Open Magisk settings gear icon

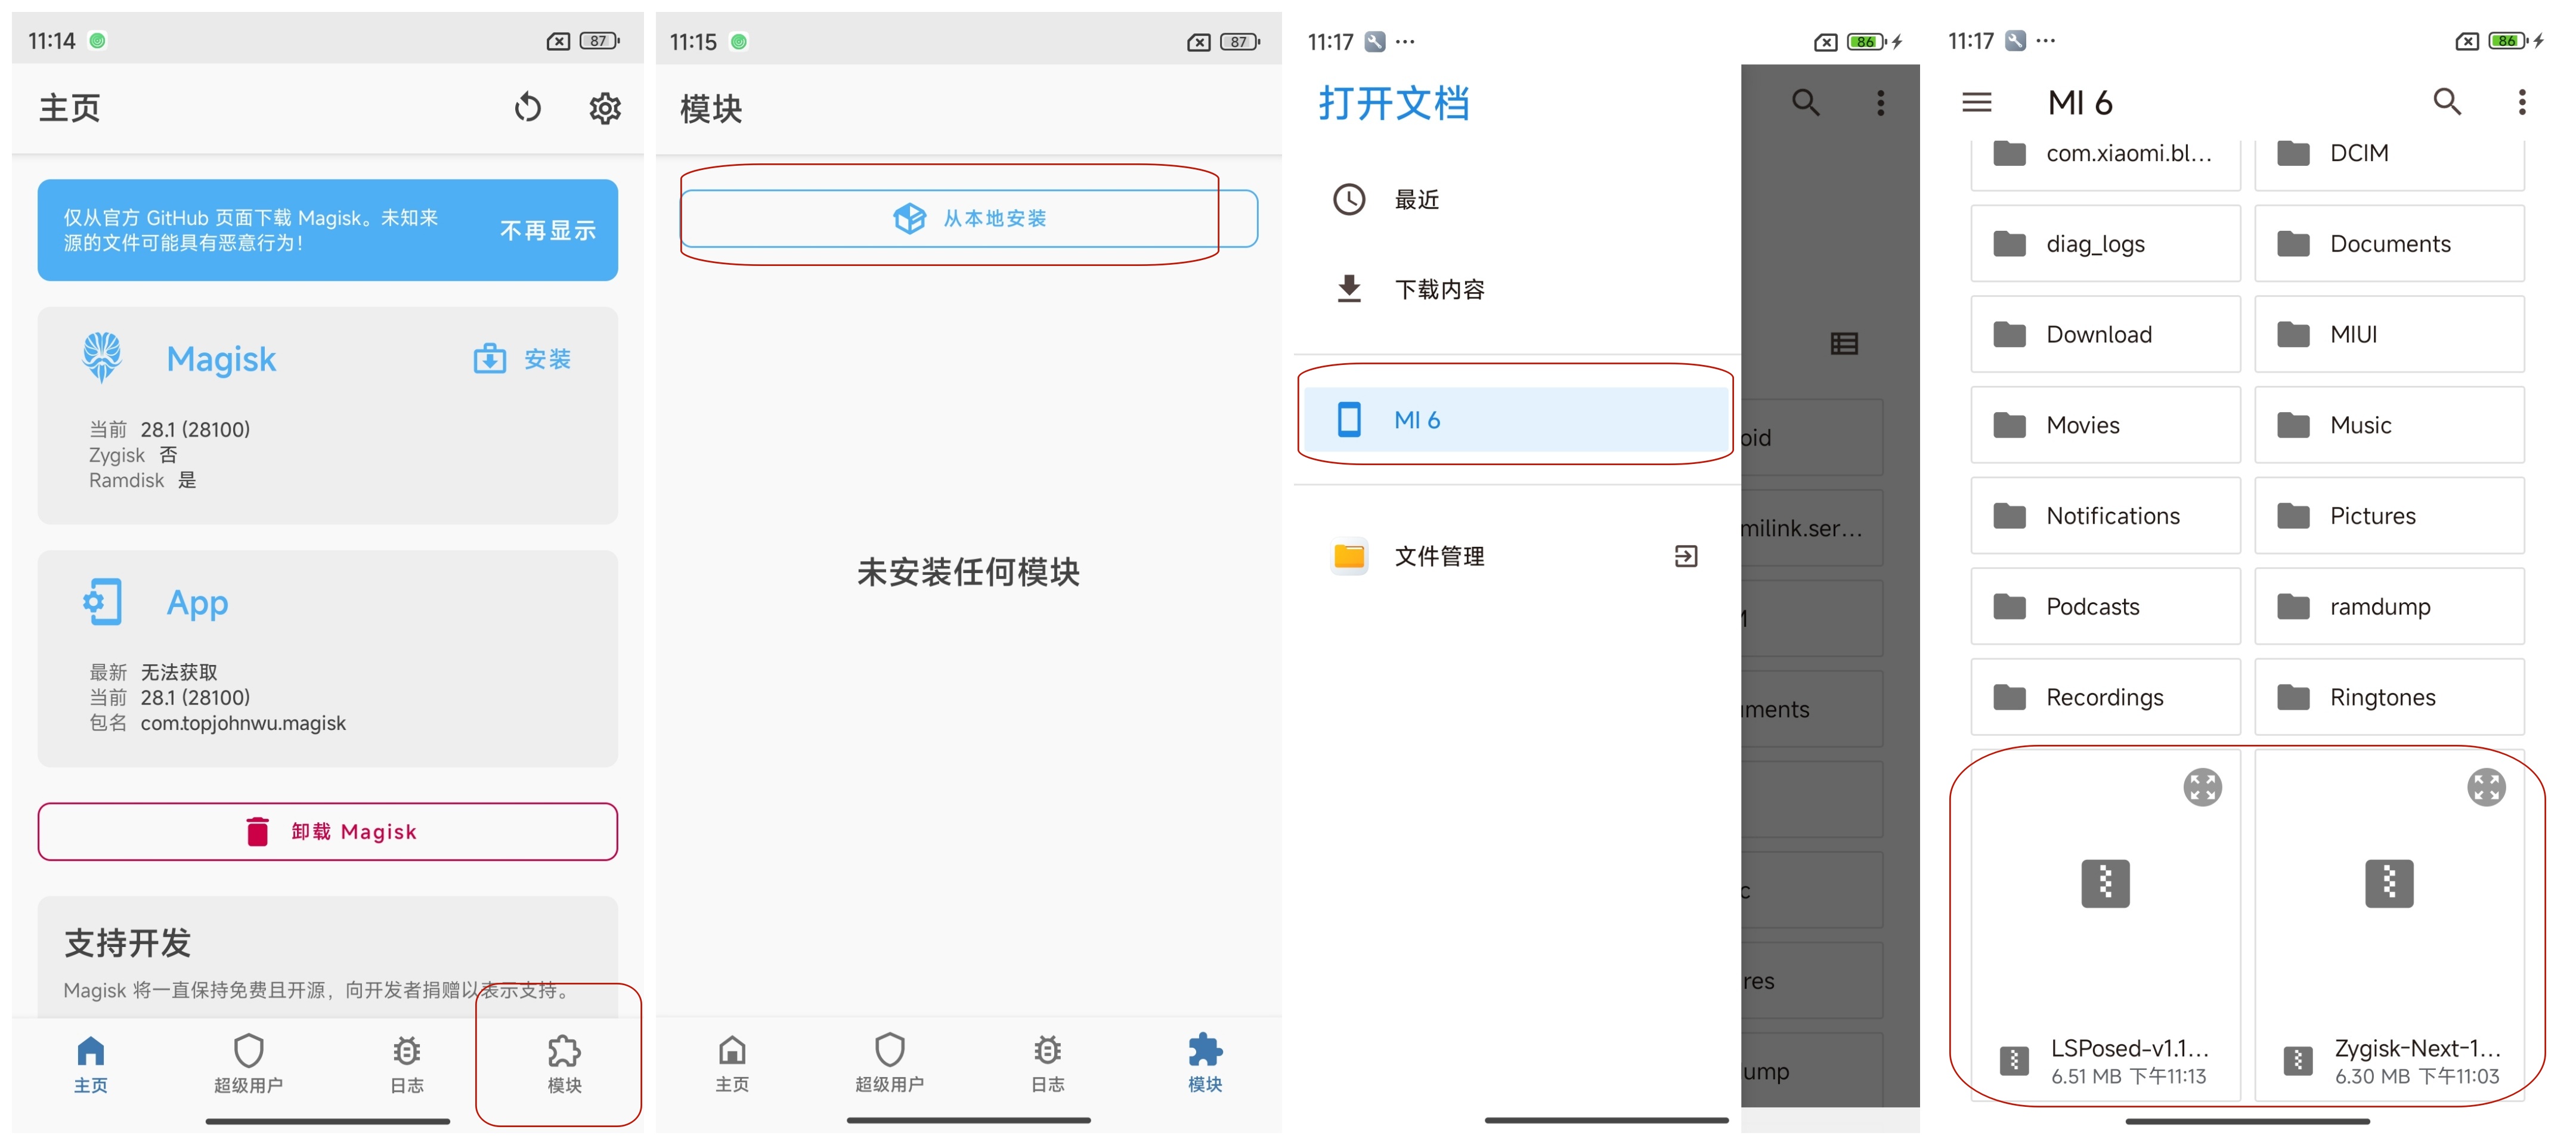pyautogui.click(x=604, y=107)
